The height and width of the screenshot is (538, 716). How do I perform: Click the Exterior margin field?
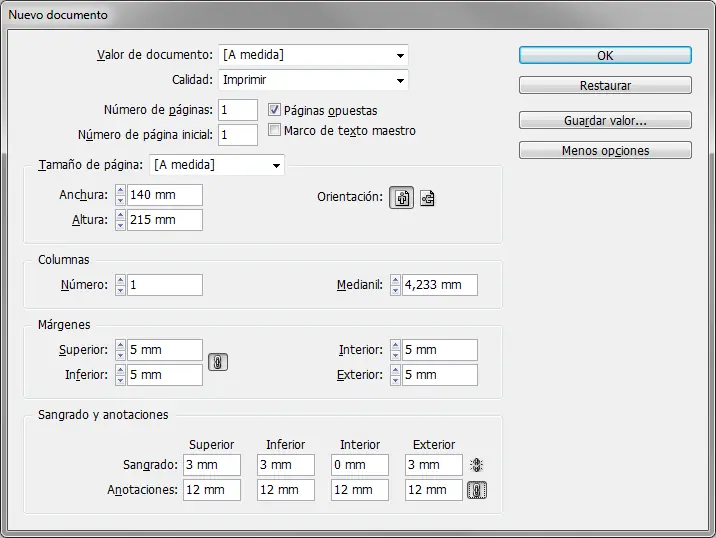click(440, 375)
